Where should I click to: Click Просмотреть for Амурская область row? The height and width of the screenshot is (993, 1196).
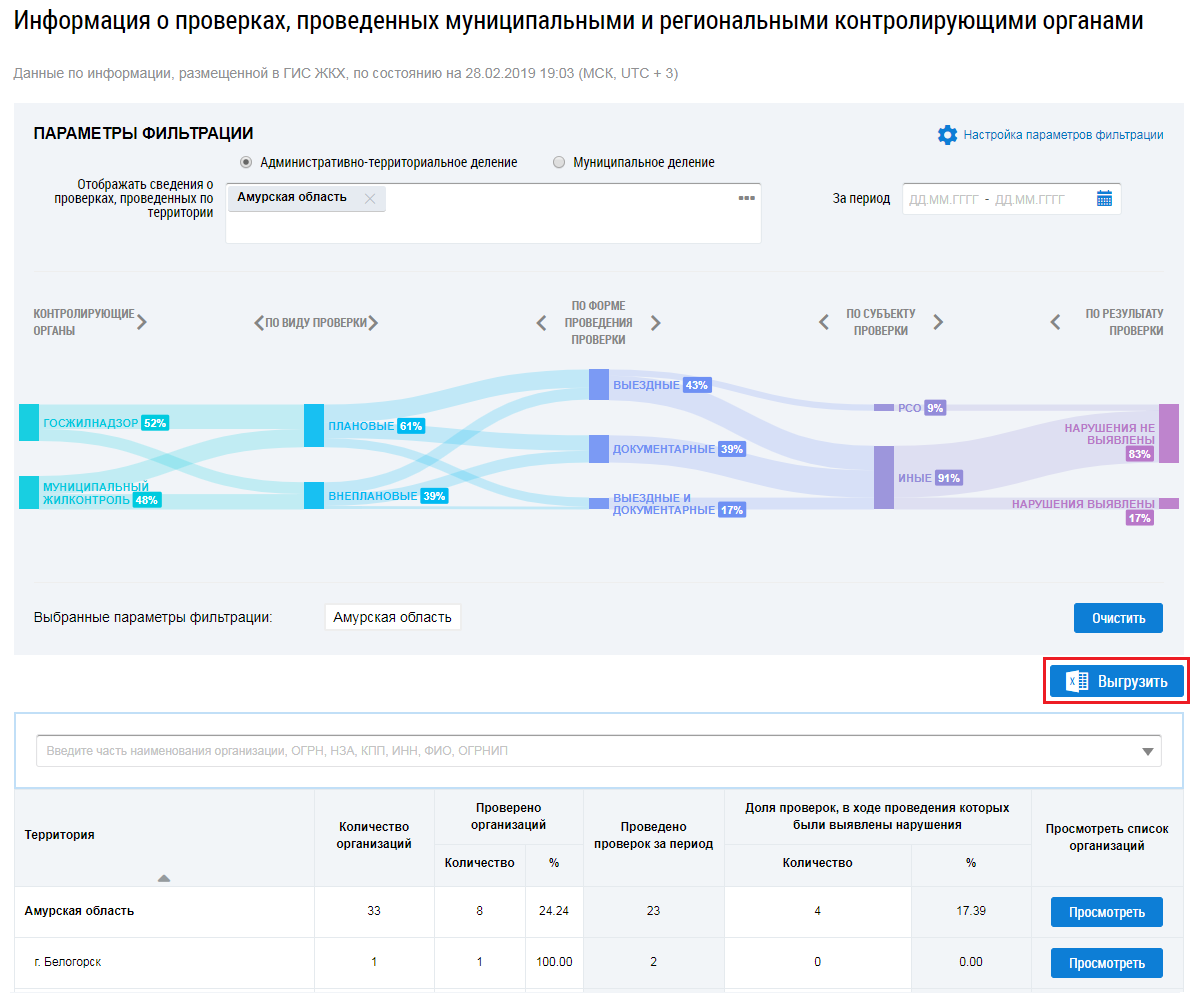[1106, 912]
